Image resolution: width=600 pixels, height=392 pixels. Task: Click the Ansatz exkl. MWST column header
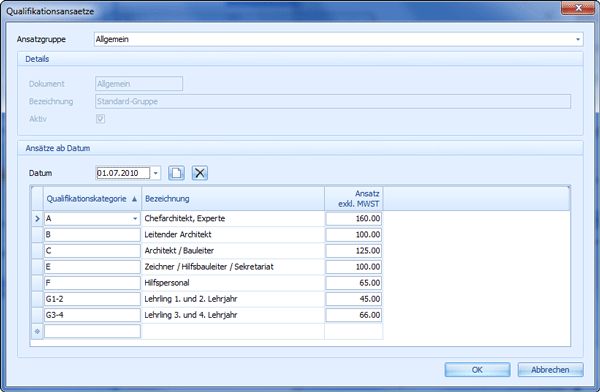point(354,199)
